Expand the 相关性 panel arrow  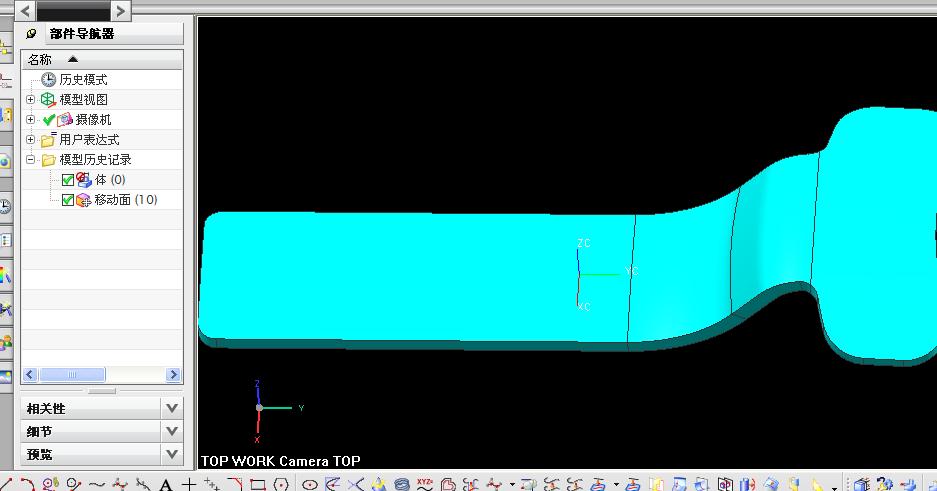[172, 409]
